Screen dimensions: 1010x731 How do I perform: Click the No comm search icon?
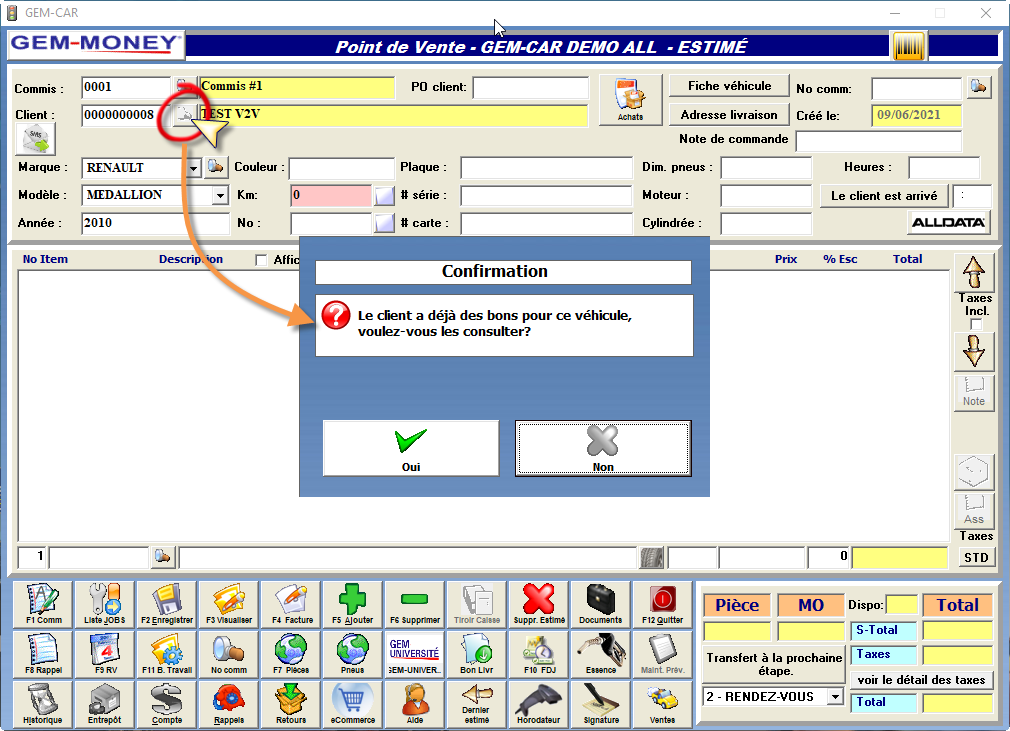[229, 654]
